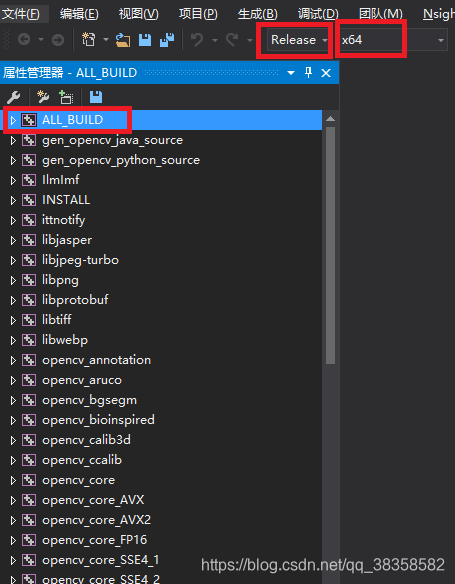Open the undo history dropdown arrow
Screen dimensions: 455x584
(215, 39)
